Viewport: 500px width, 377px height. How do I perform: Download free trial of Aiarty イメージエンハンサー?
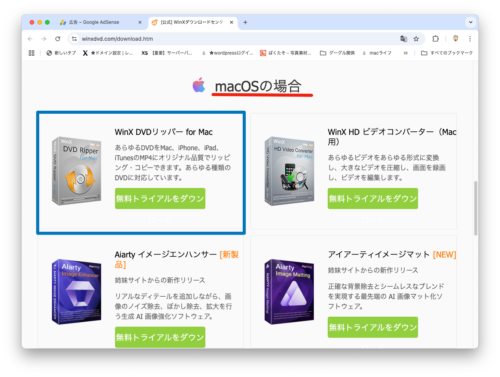[160, 337]
